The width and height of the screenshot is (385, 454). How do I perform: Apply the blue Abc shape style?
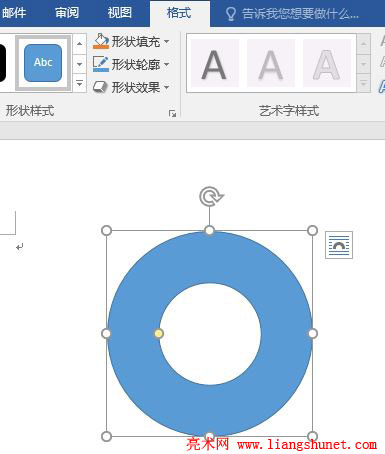pyautogui.click(x=43, y=63)
